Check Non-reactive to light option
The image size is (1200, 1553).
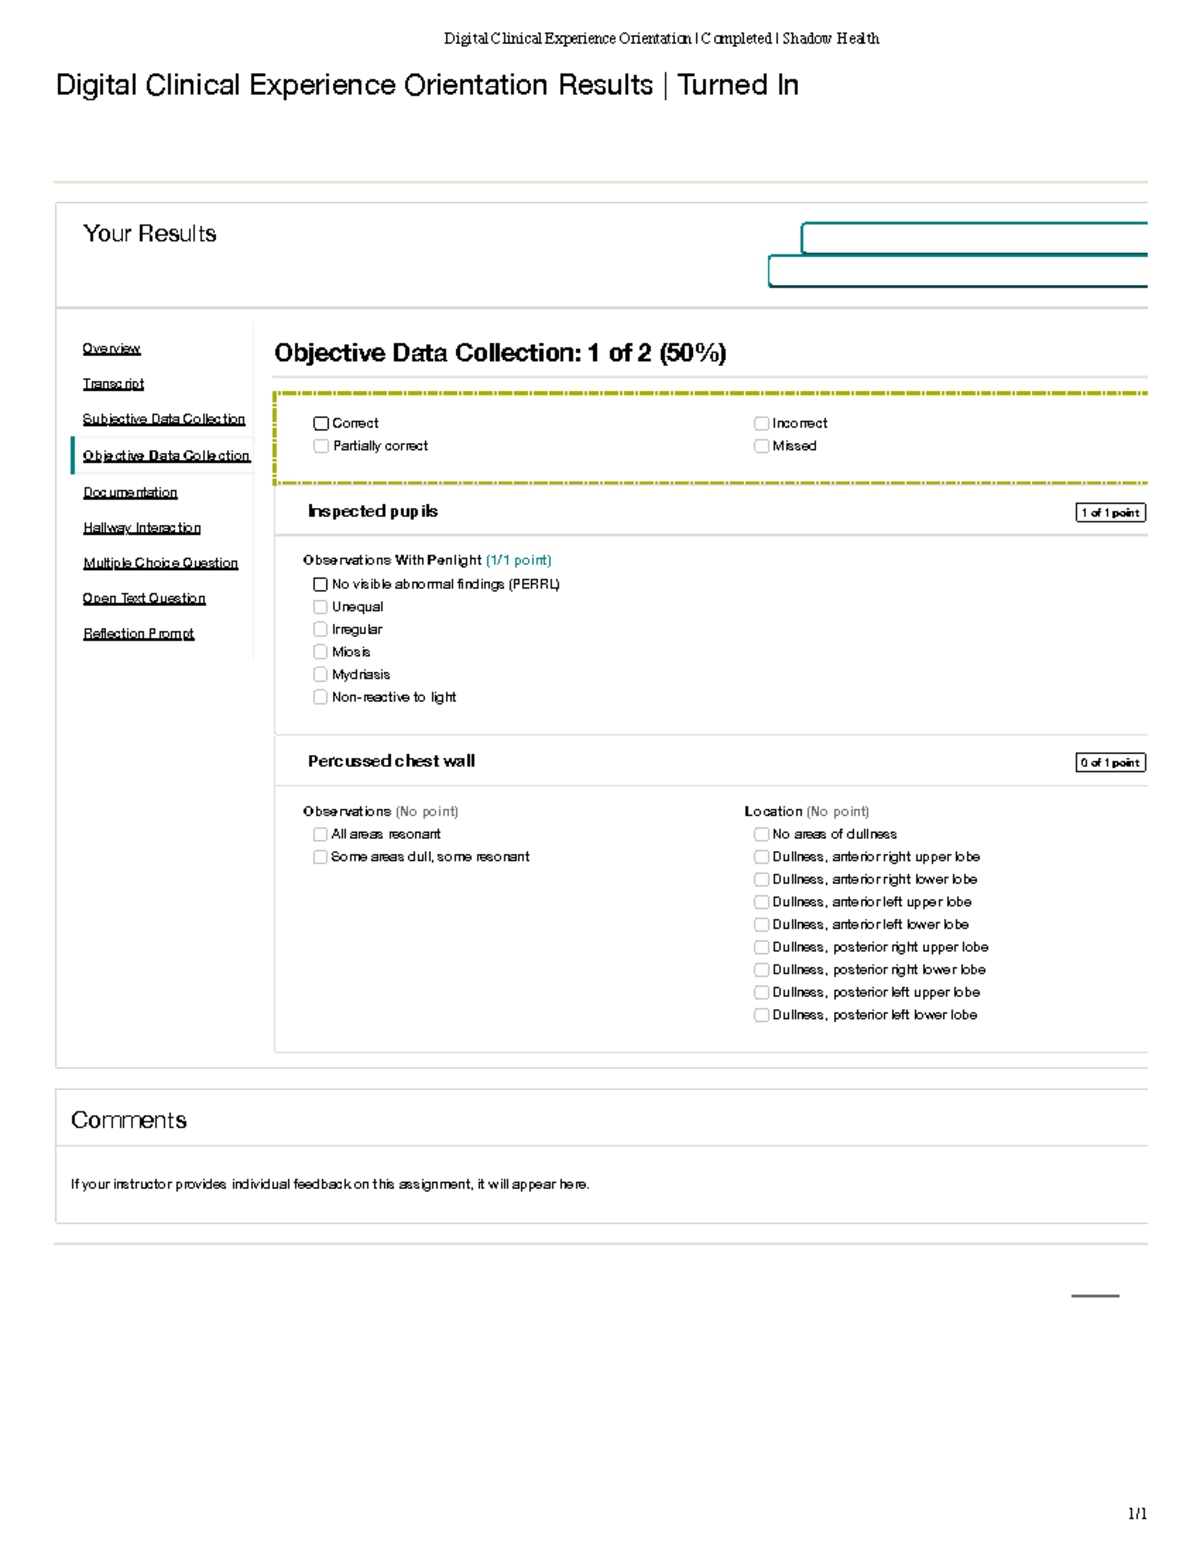click(x=320, y=697)
